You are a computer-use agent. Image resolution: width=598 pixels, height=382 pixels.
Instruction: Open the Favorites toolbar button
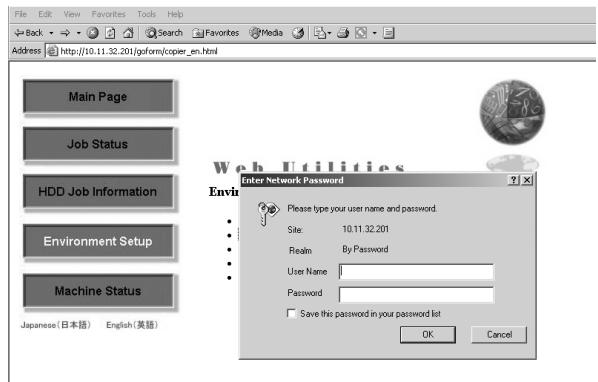215,33
